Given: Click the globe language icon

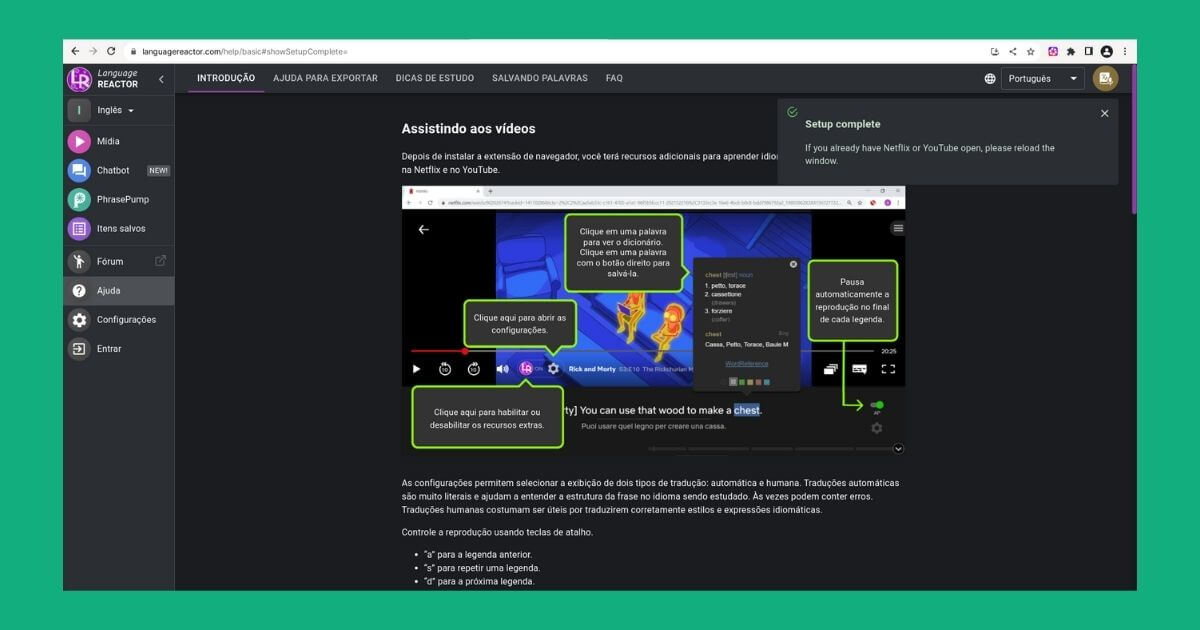Looking at the screenshot, I should (990, 77).
